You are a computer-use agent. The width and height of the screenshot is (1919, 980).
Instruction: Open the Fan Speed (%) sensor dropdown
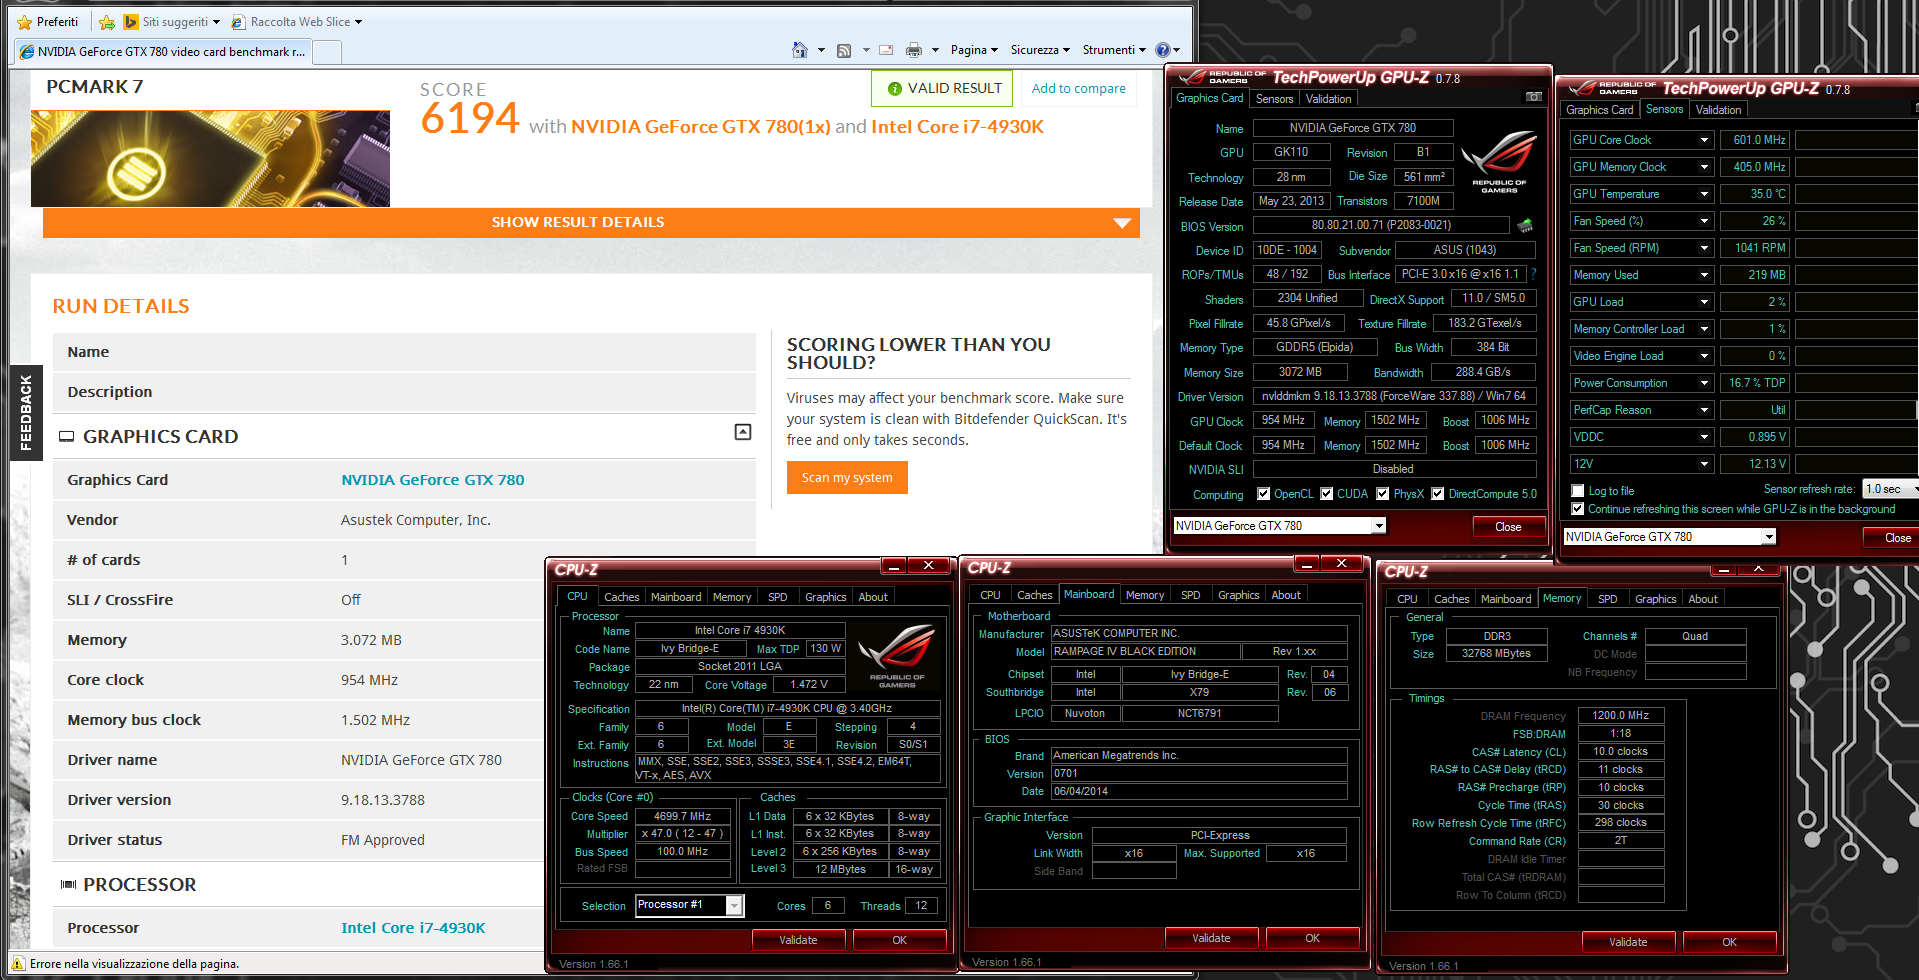pos(1705,221)
